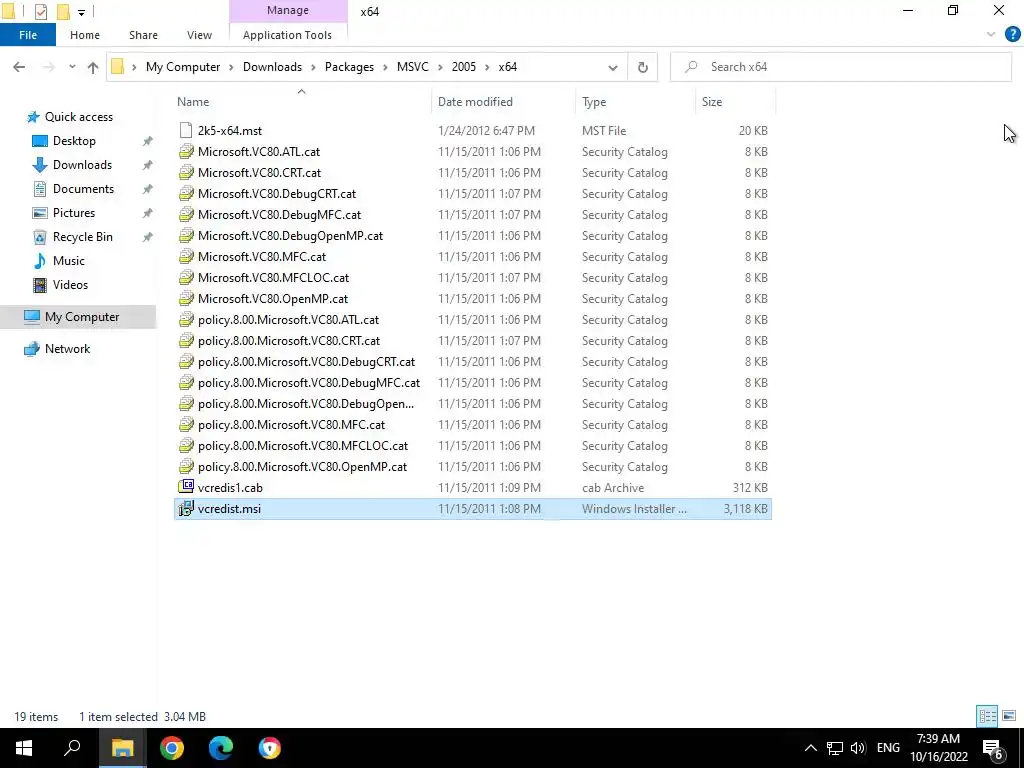Open the File menu tab
Image resolution: width=1024 pixels, height=768 pixels.
click(x=28, y=35)
